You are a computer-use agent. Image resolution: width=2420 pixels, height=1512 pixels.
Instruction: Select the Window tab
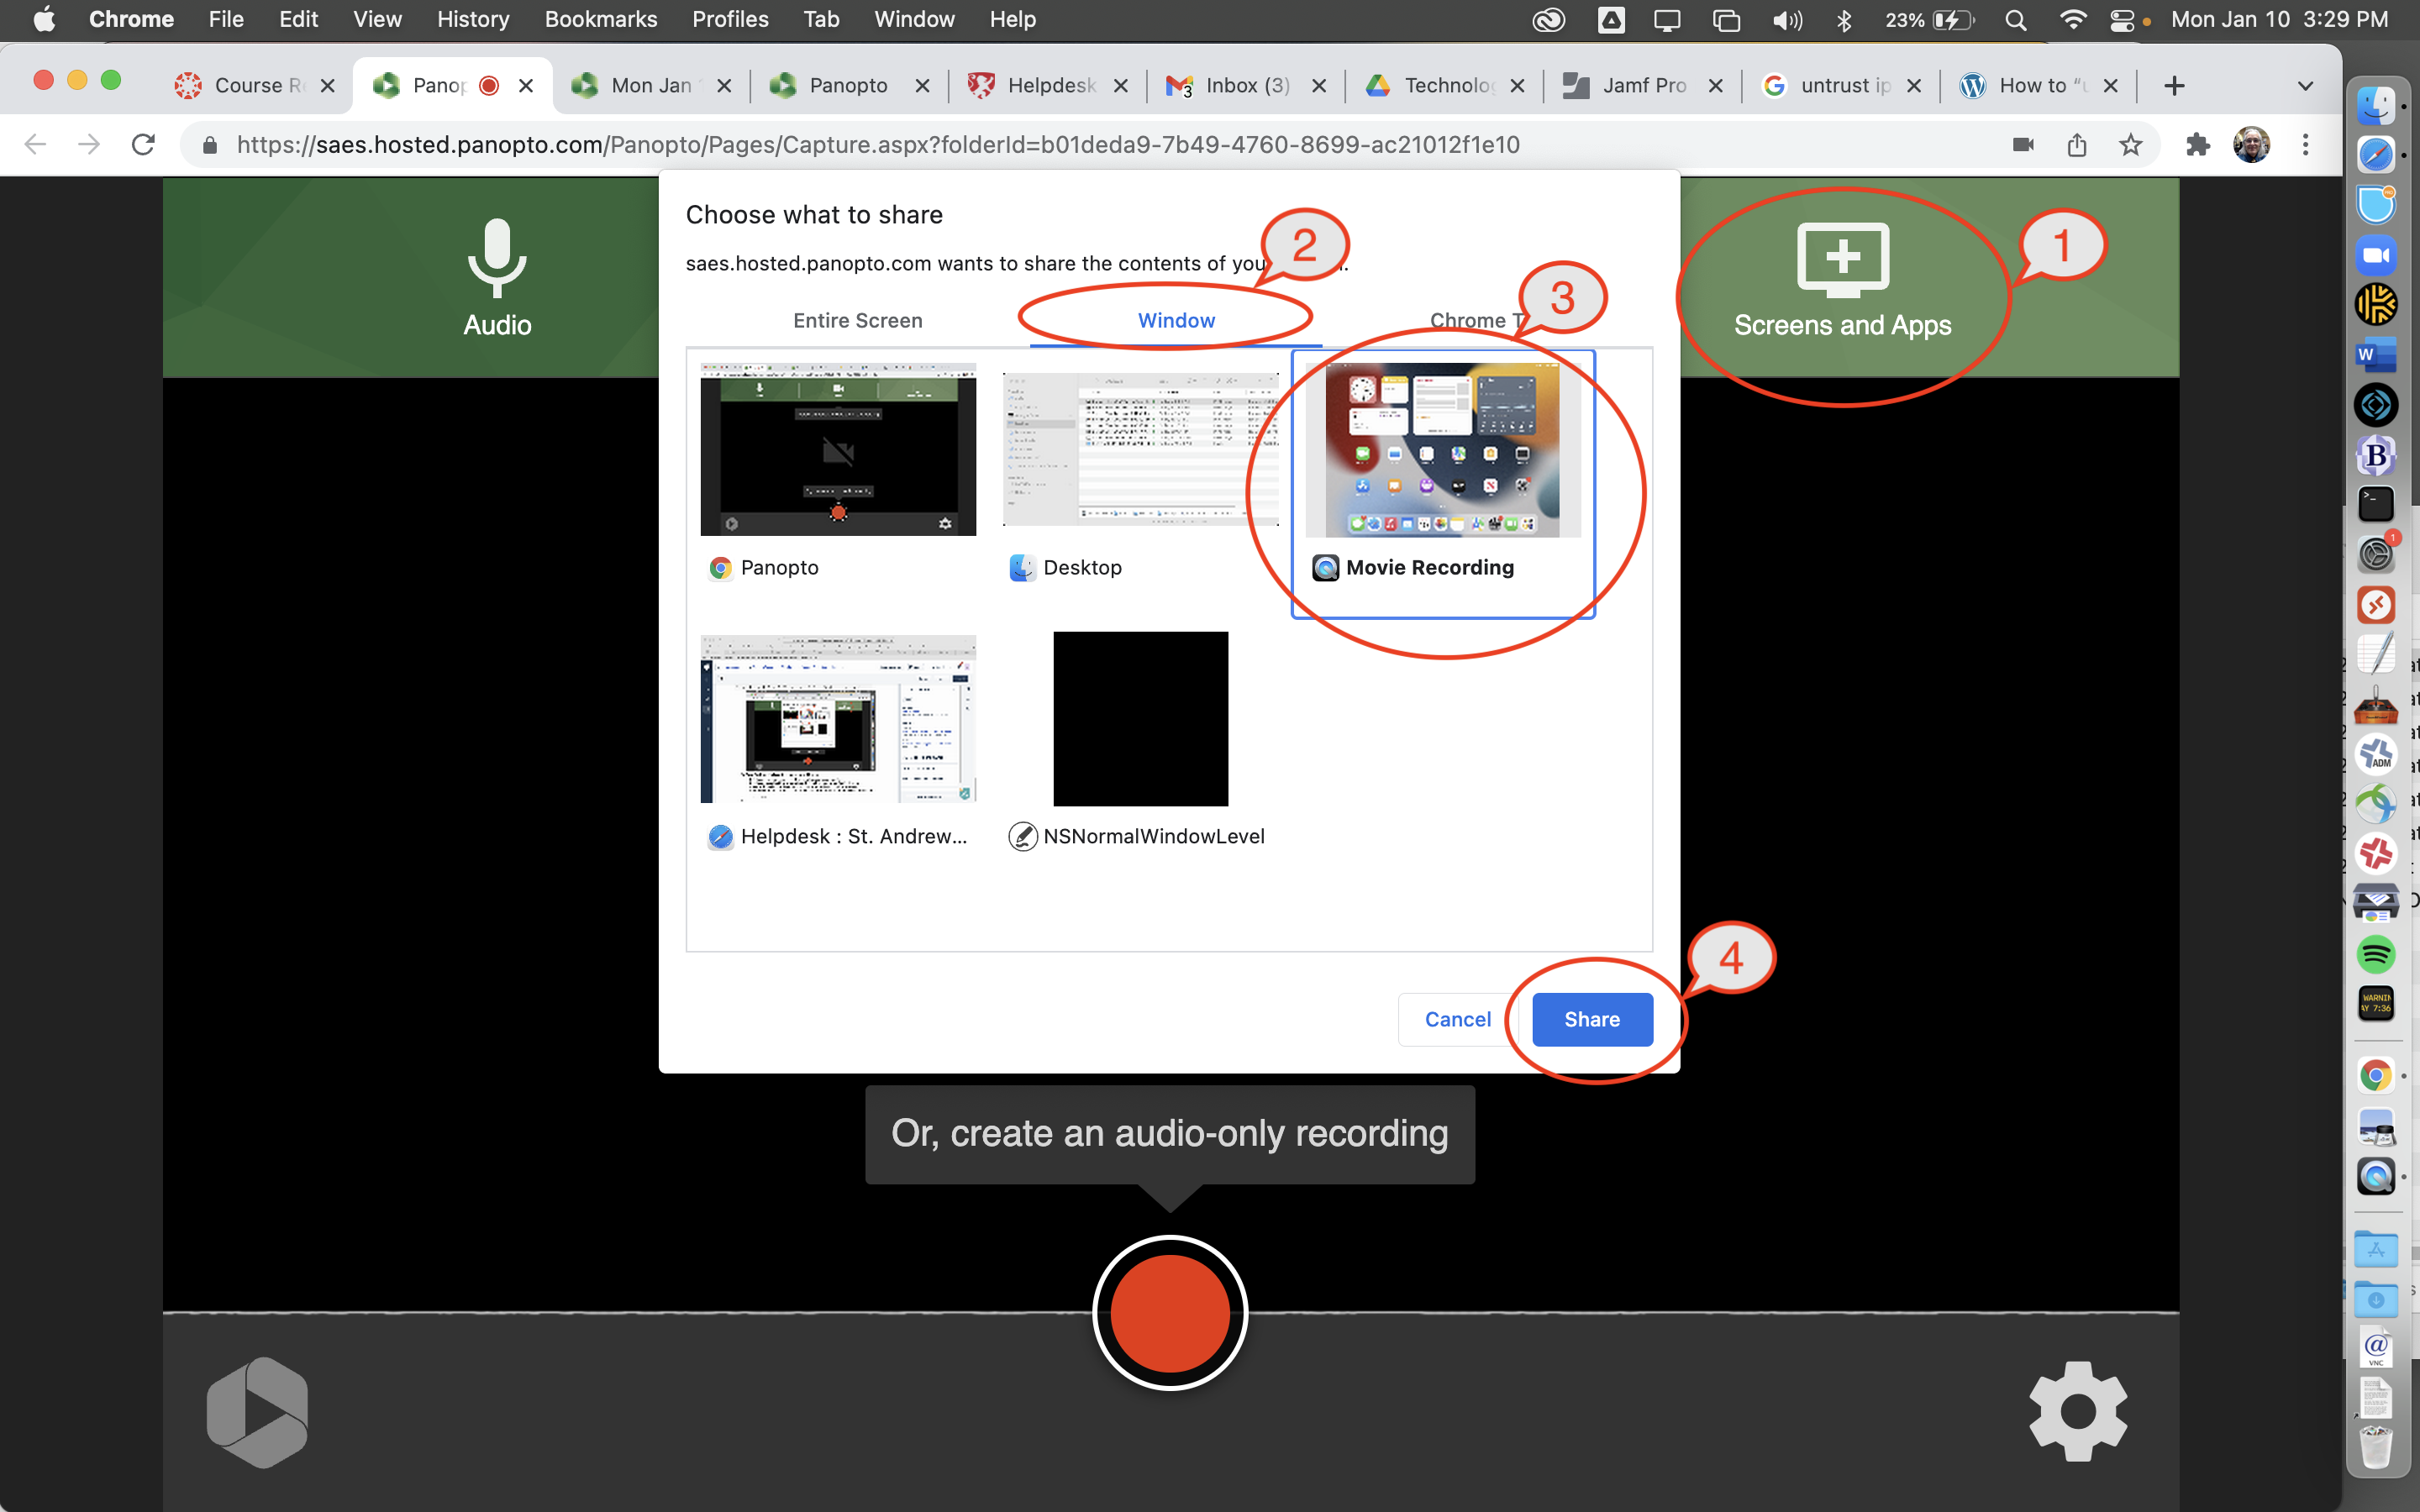1176,321
